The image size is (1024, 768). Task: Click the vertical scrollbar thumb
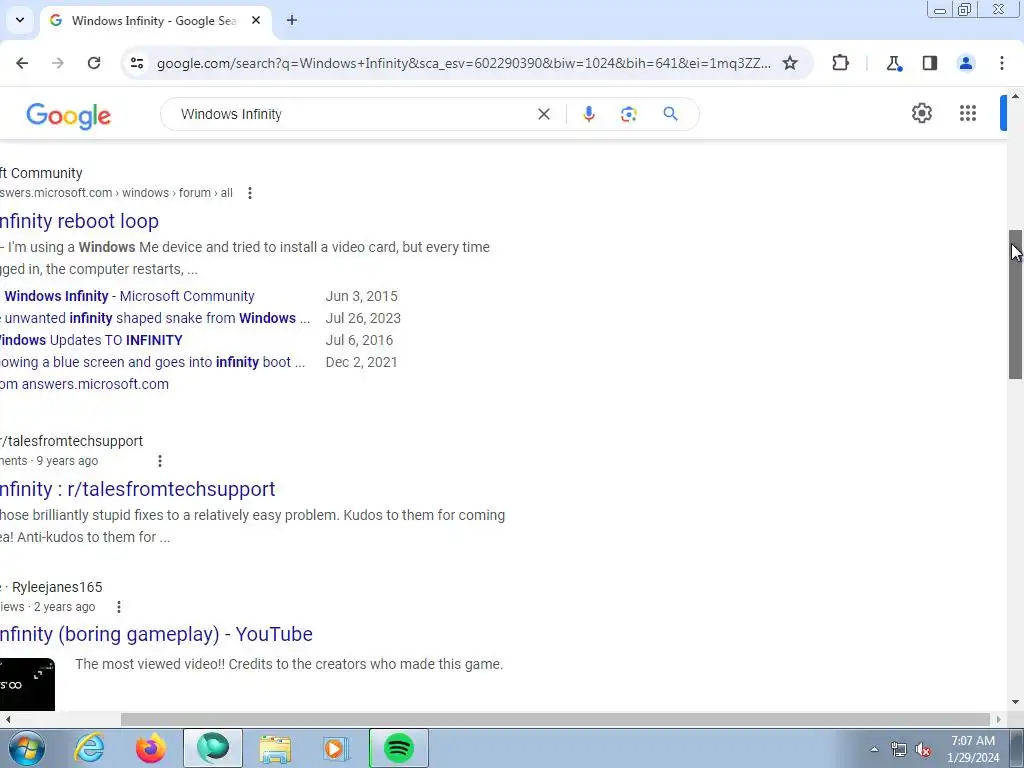pos(1015,304)
